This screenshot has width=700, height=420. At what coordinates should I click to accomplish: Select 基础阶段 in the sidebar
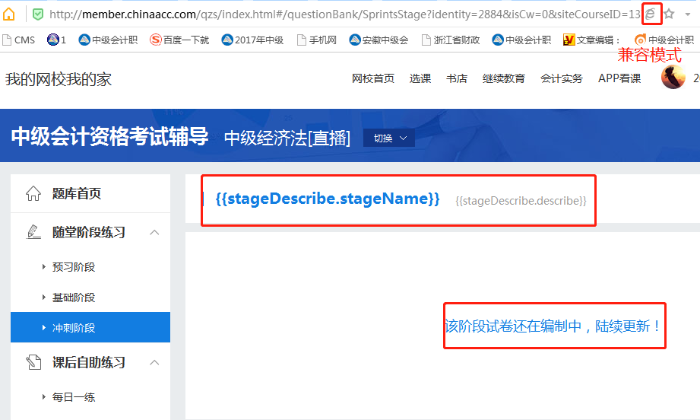click(73, 297)
